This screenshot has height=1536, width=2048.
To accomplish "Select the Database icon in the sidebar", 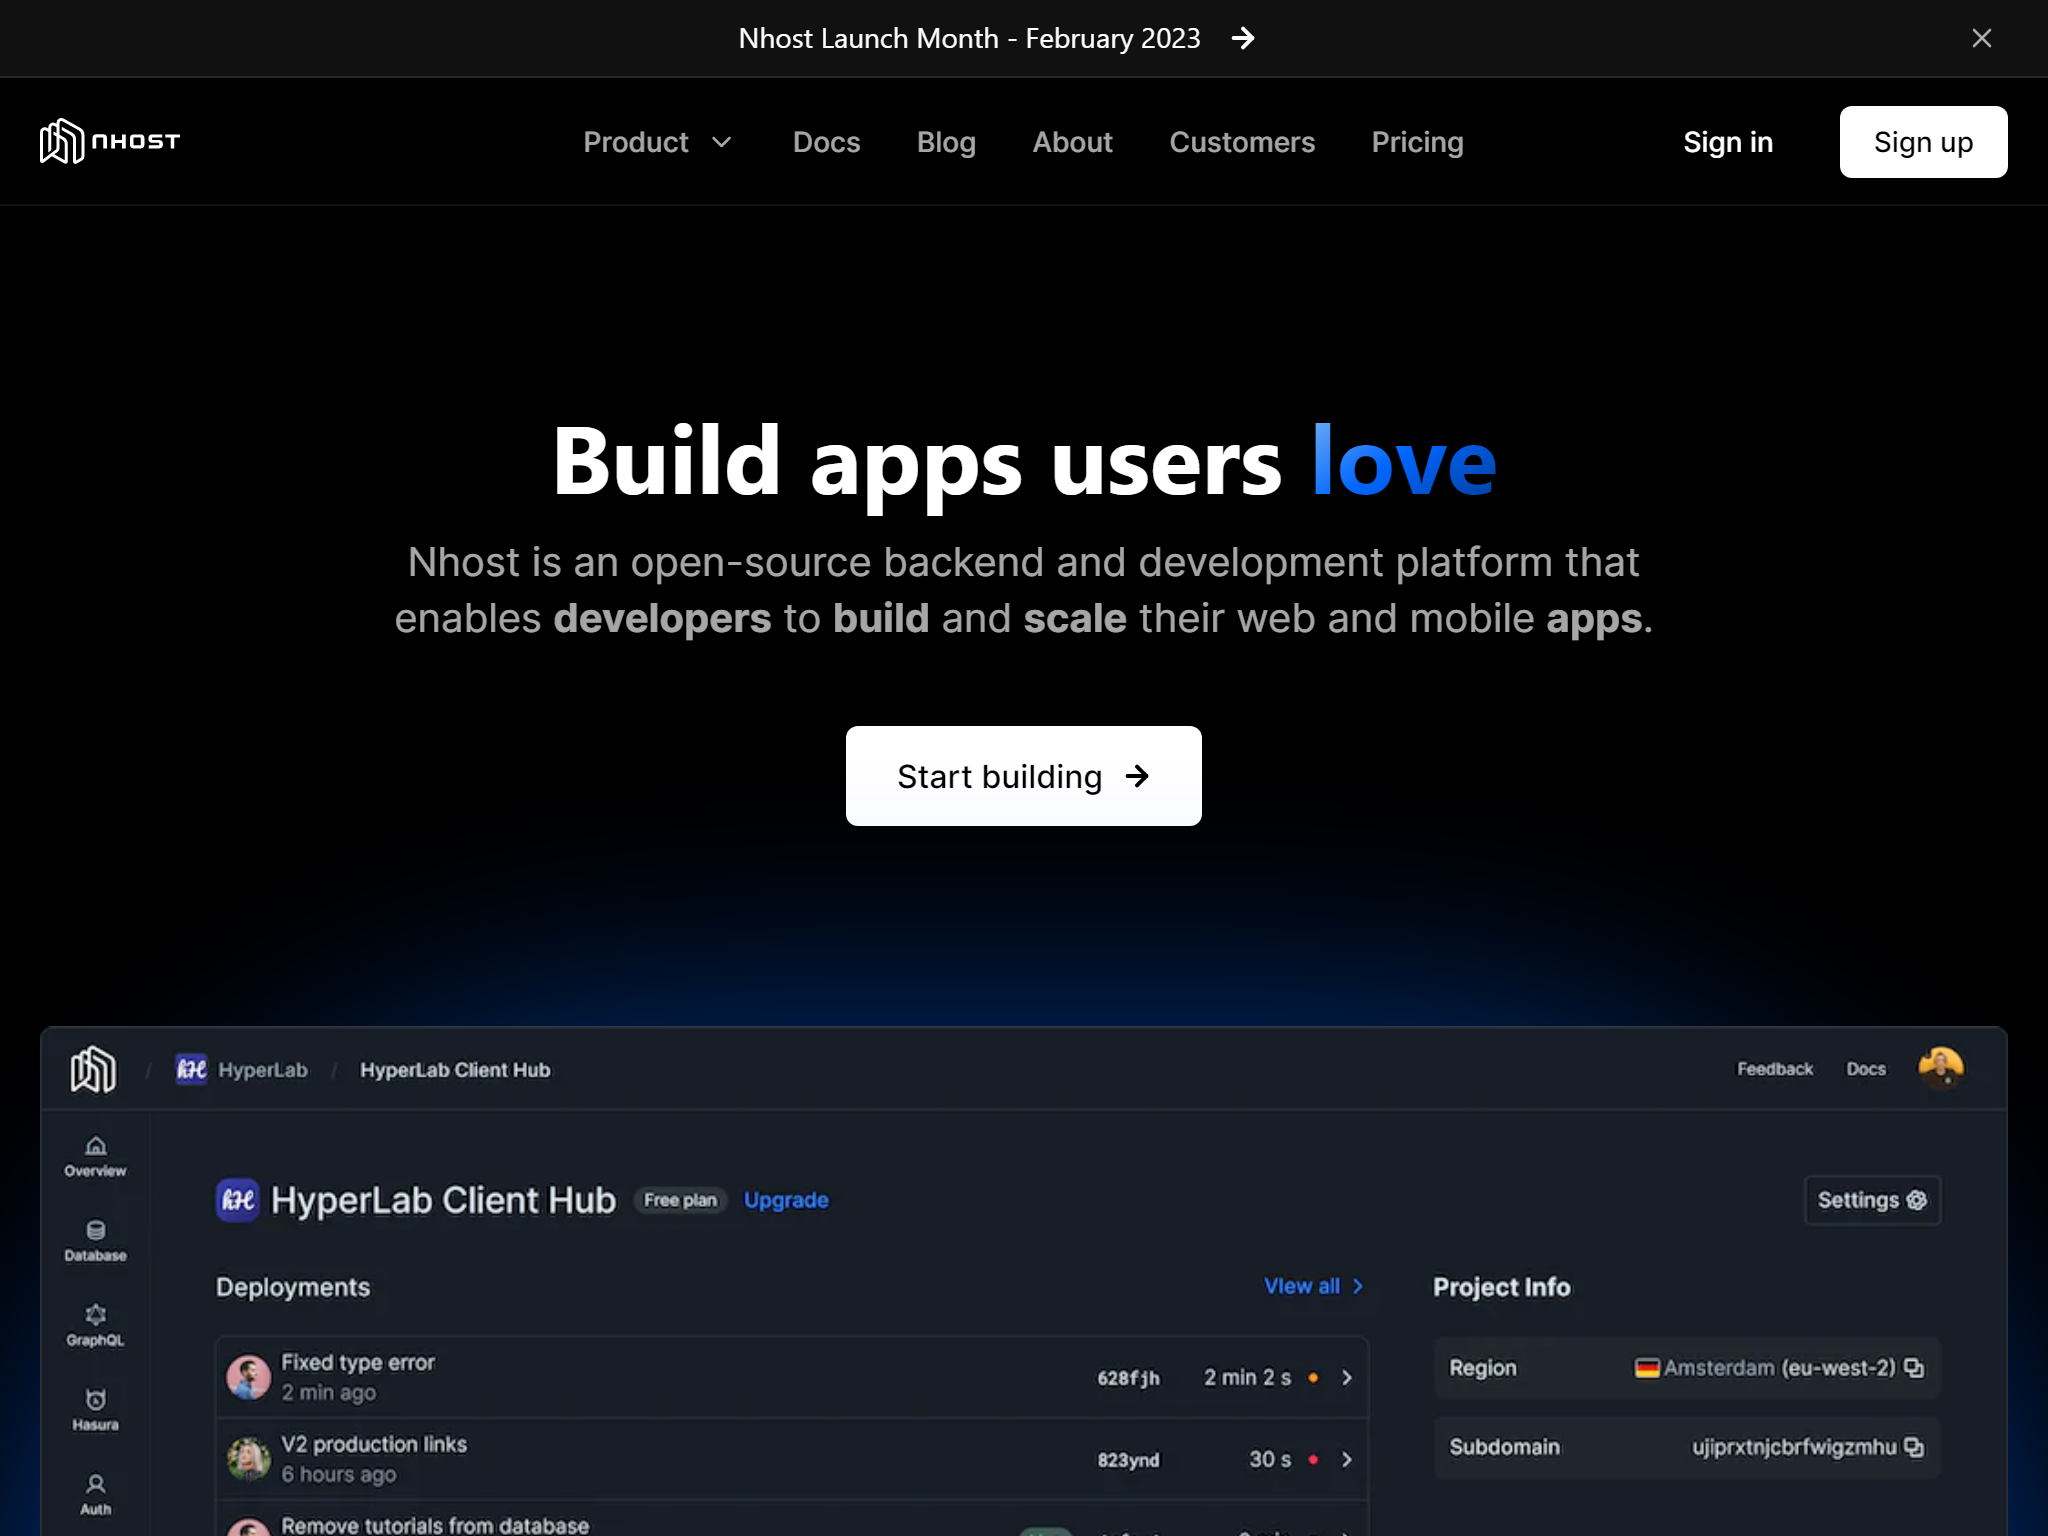I will [x=95, y=1238].
